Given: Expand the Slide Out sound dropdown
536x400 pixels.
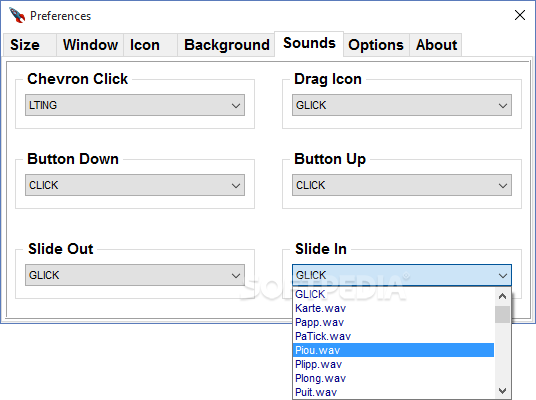Looking at the screenshot, I should pyautogui.click(x=135, y=275).
